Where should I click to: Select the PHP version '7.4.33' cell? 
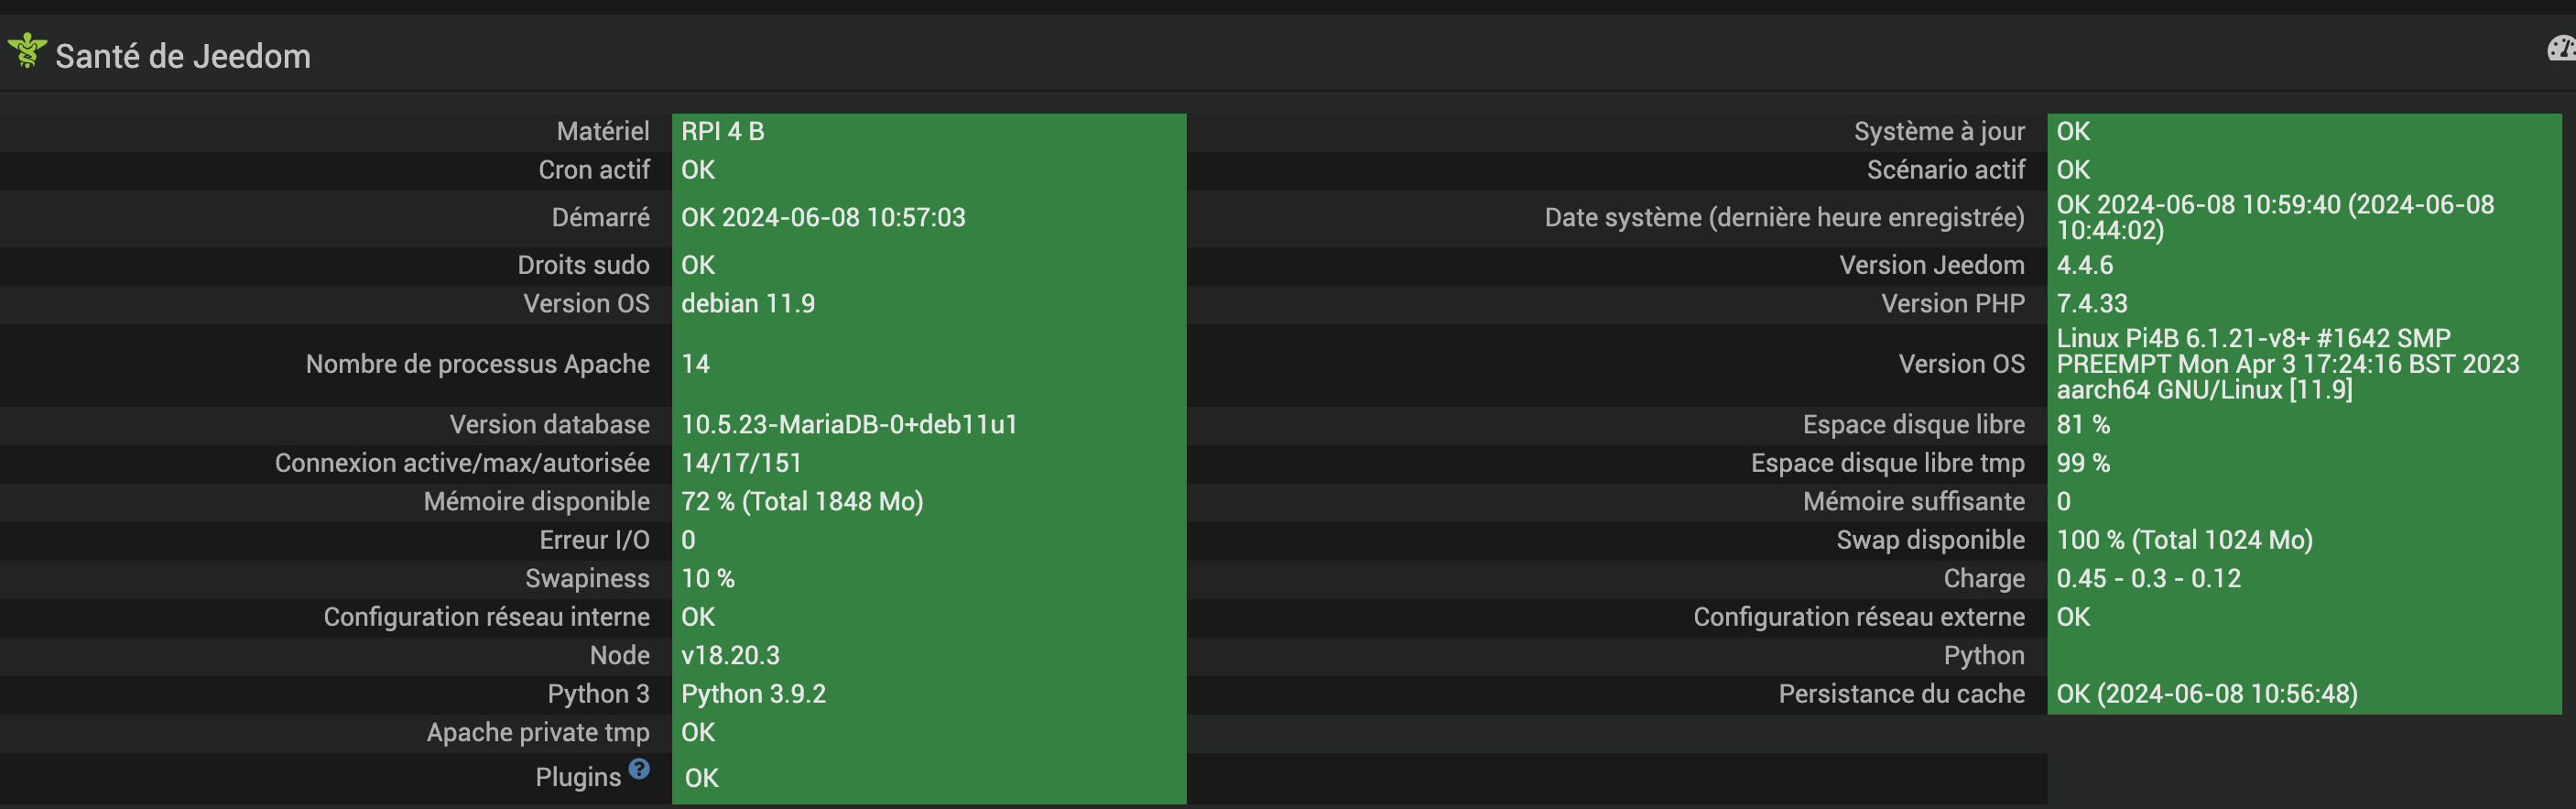pyautogui.click(x=2091, y=303)
